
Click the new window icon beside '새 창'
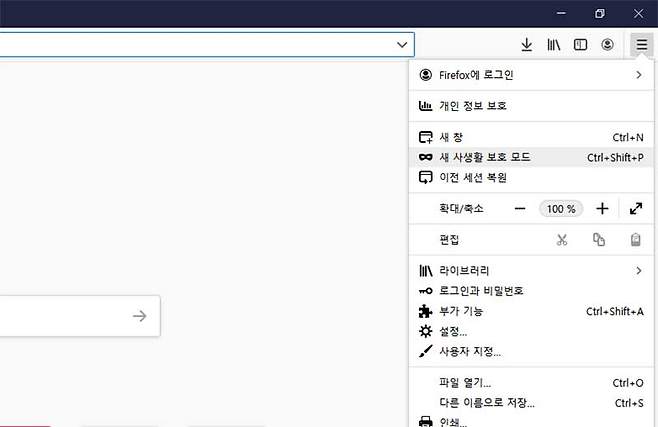click(426, 137)
